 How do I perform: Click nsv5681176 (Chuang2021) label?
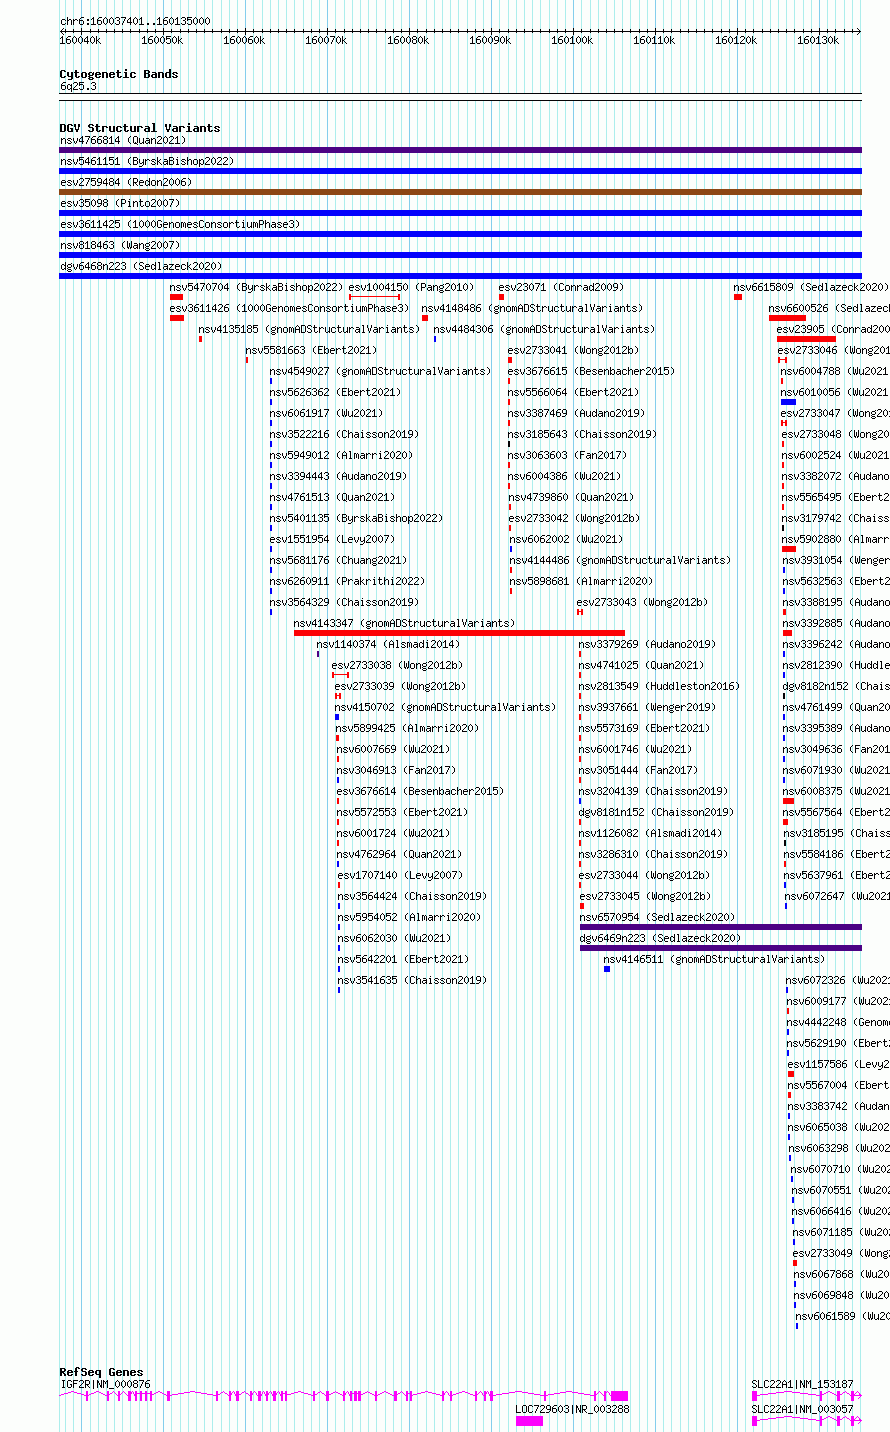[x=338, y=560]
